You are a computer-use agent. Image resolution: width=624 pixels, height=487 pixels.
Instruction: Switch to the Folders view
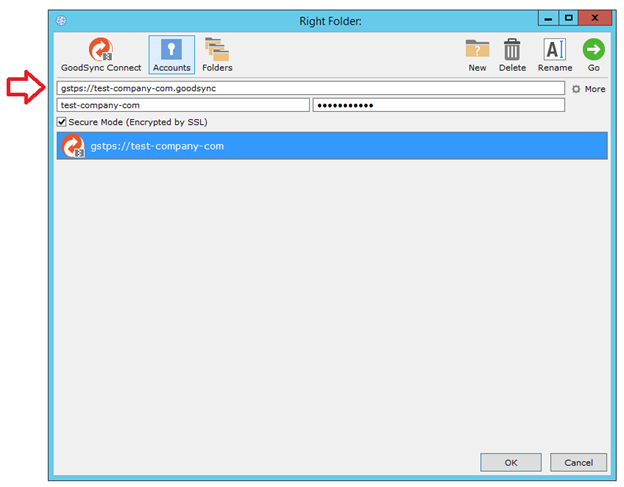tap(217, 54)
